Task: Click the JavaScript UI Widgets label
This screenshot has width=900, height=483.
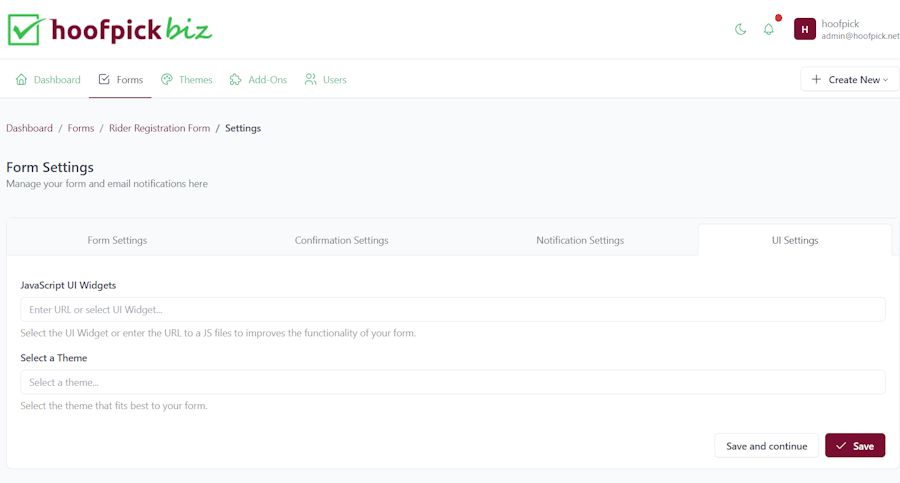Action: click(68, 285)
